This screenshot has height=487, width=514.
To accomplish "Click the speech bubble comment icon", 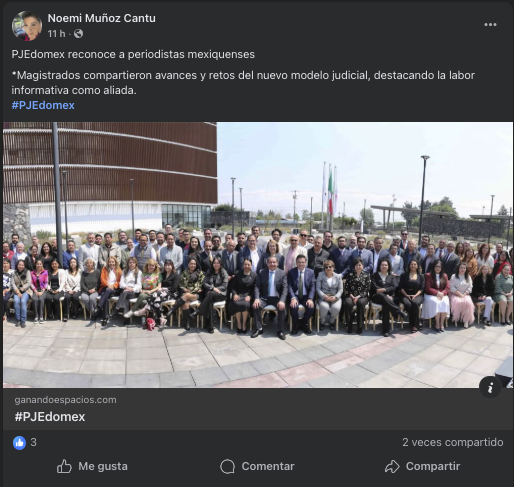I will (x=228, y=466).
